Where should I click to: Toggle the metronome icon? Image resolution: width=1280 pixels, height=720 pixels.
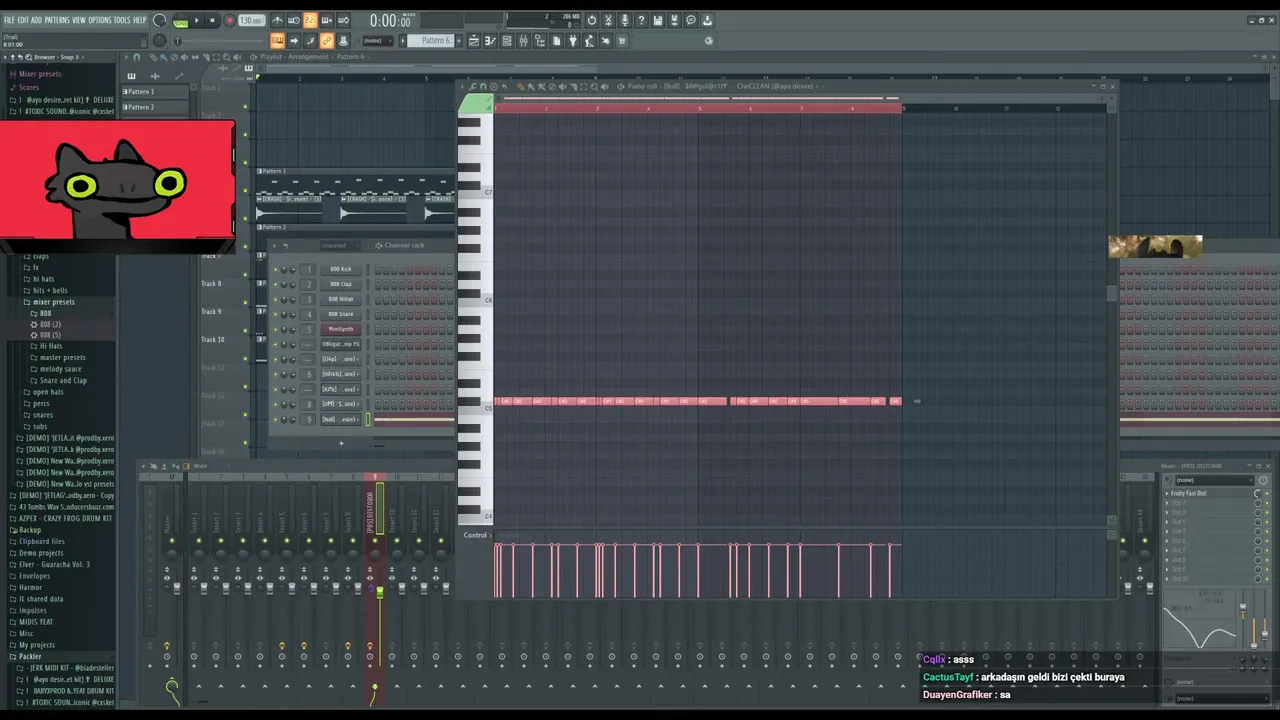[x=276, y=20]
